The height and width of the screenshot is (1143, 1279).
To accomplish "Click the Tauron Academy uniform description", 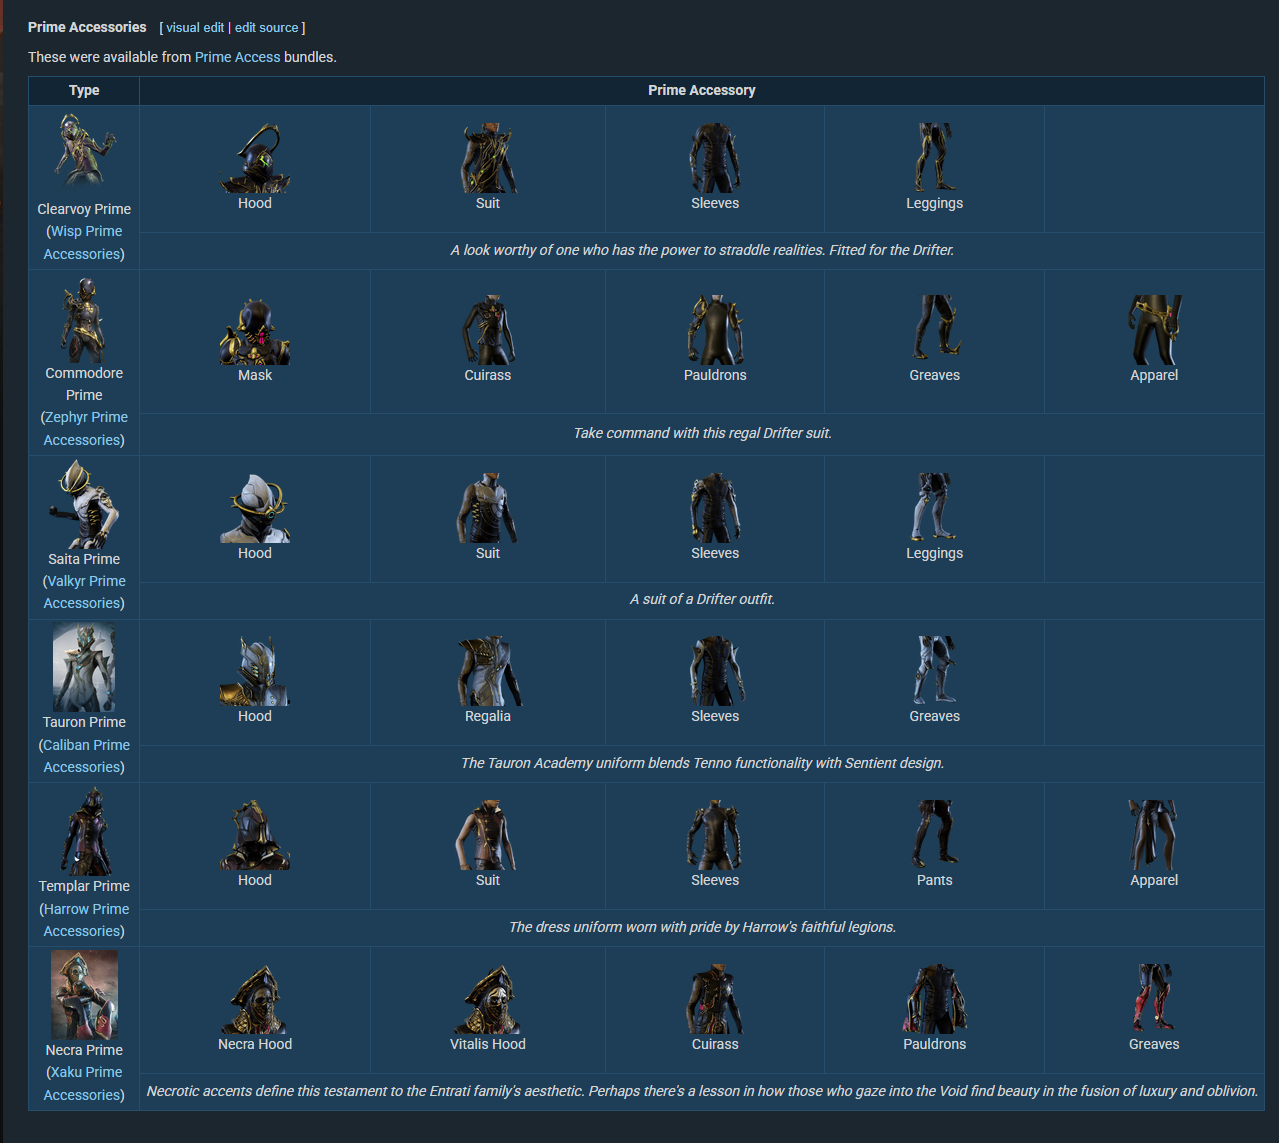I will [702, 763].
